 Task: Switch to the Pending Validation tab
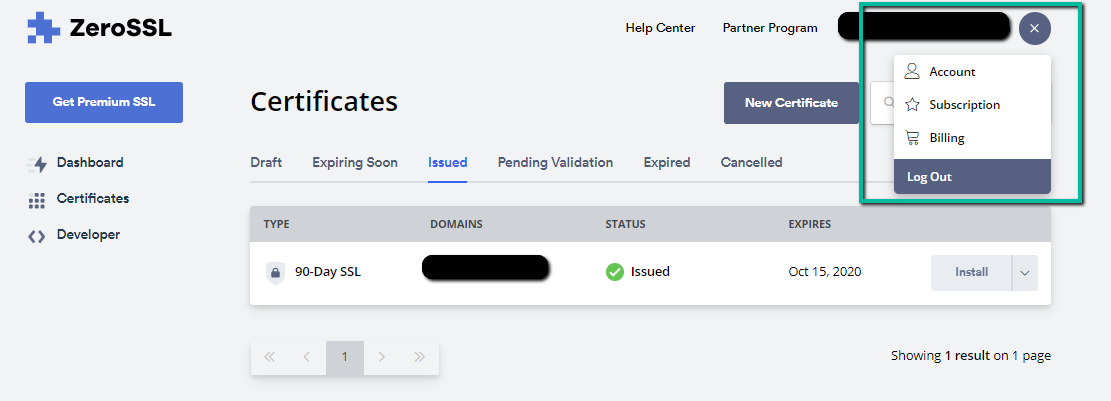click(556, 162)
